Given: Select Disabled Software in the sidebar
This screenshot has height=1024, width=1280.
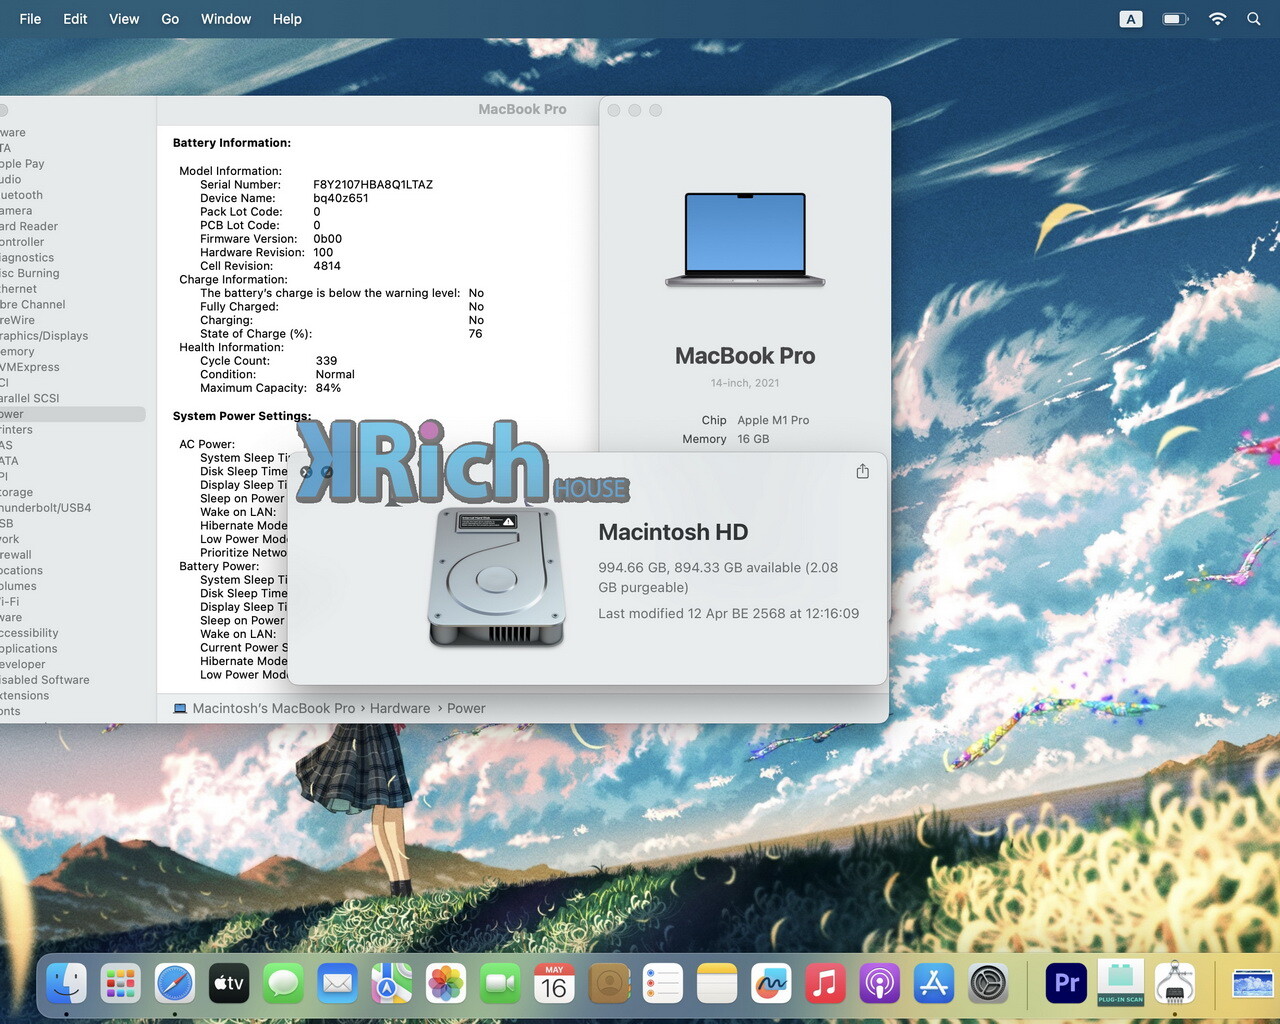Looking at the screenshot, I should coord(45,680).
